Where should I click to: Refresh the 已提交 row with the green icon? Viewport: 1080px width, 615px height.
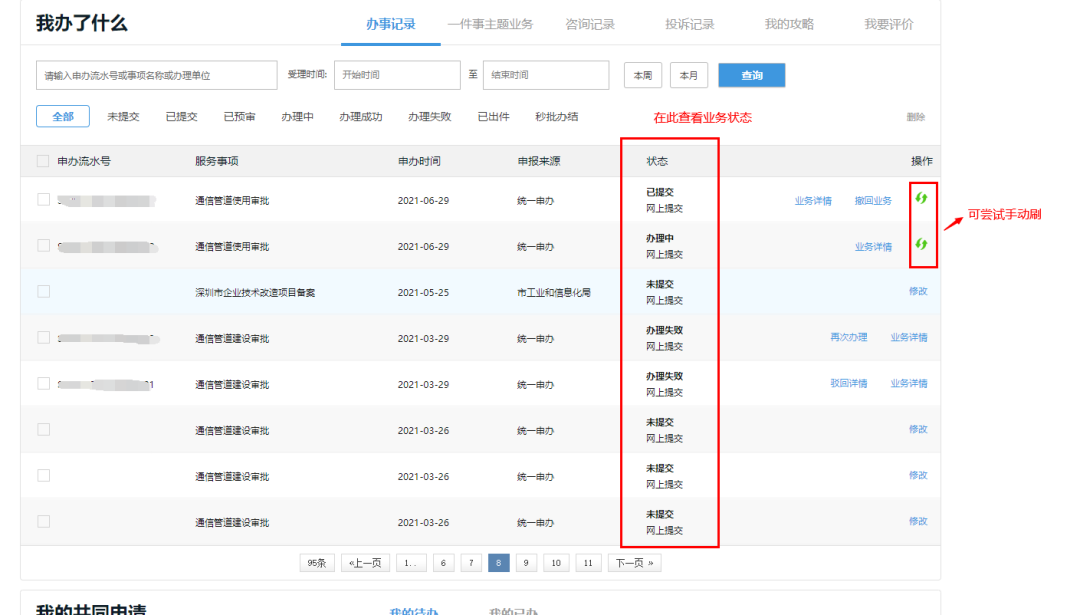click(921, 198)
